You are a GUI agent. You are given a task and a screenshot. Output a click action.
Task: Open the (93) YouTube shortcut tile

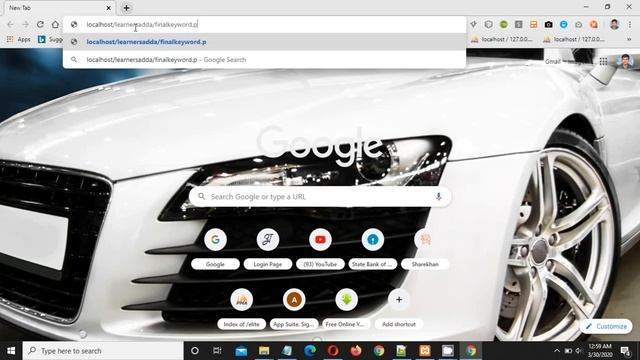(x=320, y=248)
